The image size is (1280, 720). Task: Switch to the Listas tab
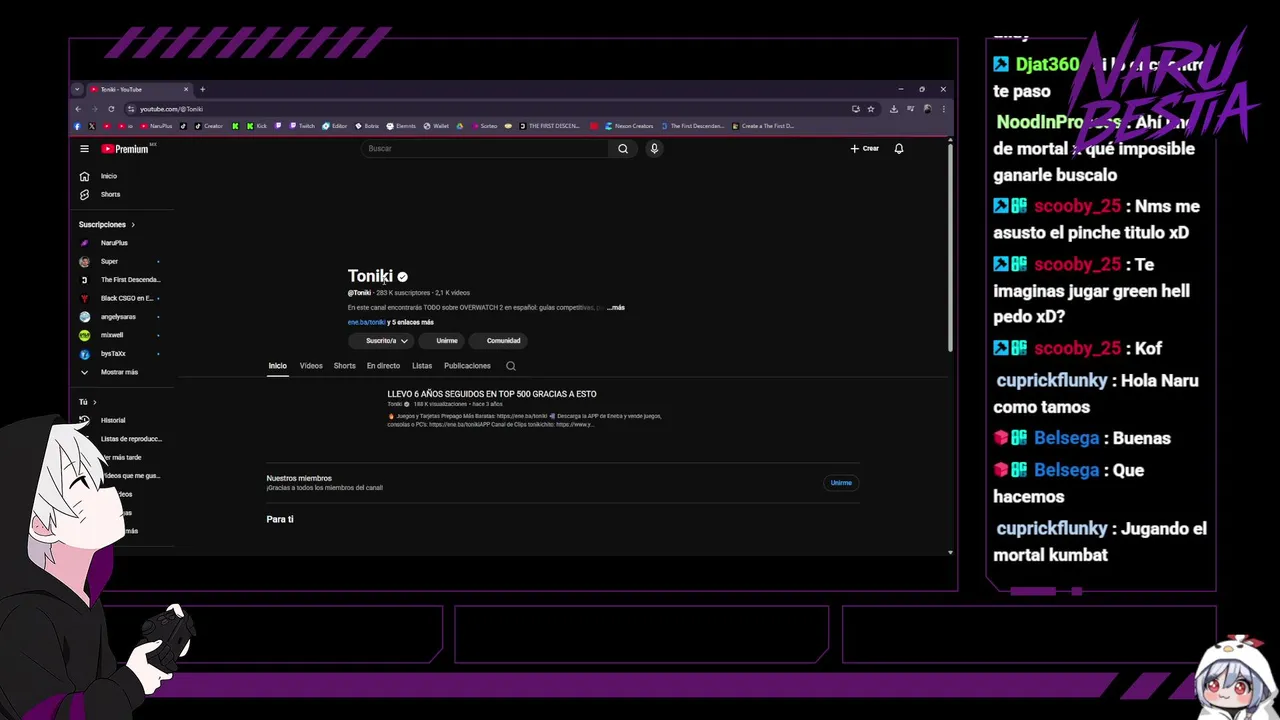[x=422, y=366]
